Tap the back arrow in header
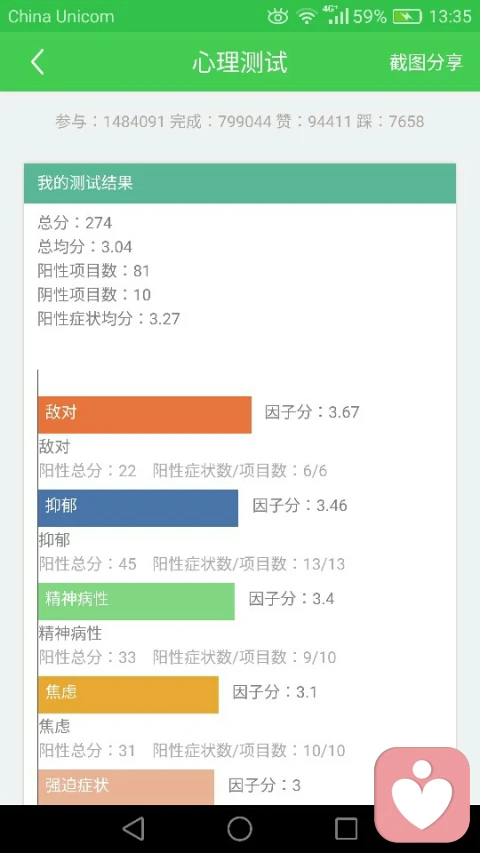Screen dimensions: 480x853 click(37, 62)
